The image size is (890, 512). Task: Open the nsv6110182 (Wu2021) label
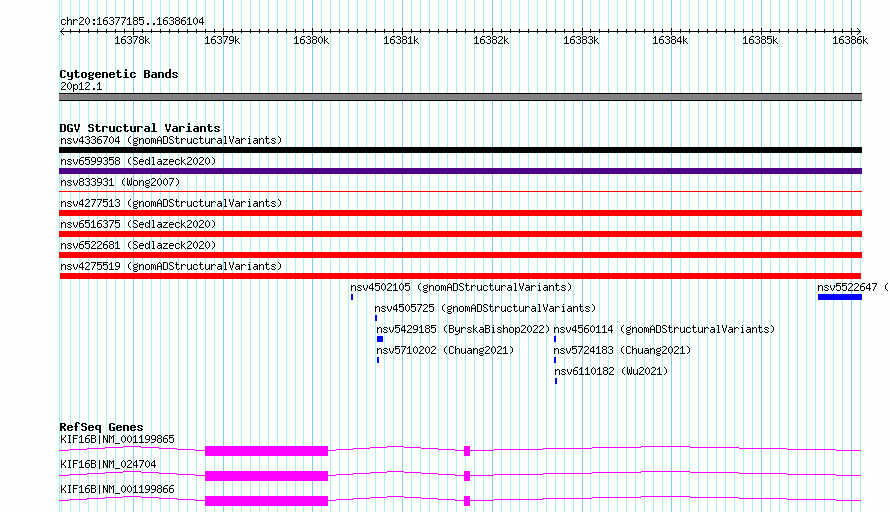pos(611,371)
